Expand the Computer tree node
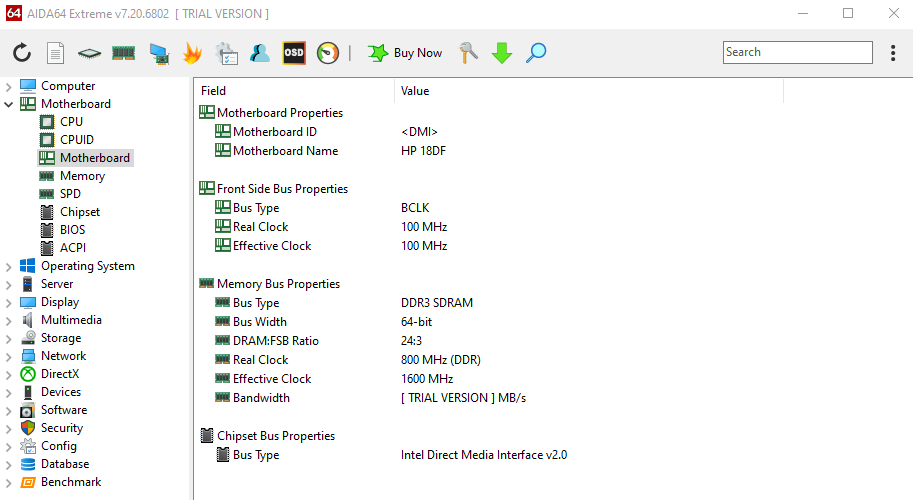 (x=8, y=87)
